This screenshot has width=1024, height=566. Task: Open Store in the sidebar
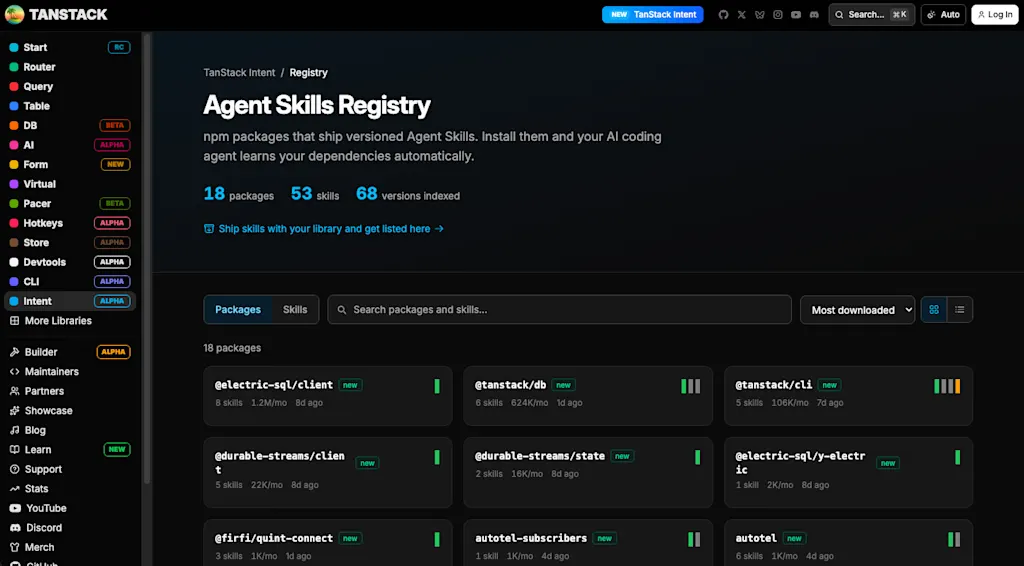pyautogui.click(x=70, y=242)
